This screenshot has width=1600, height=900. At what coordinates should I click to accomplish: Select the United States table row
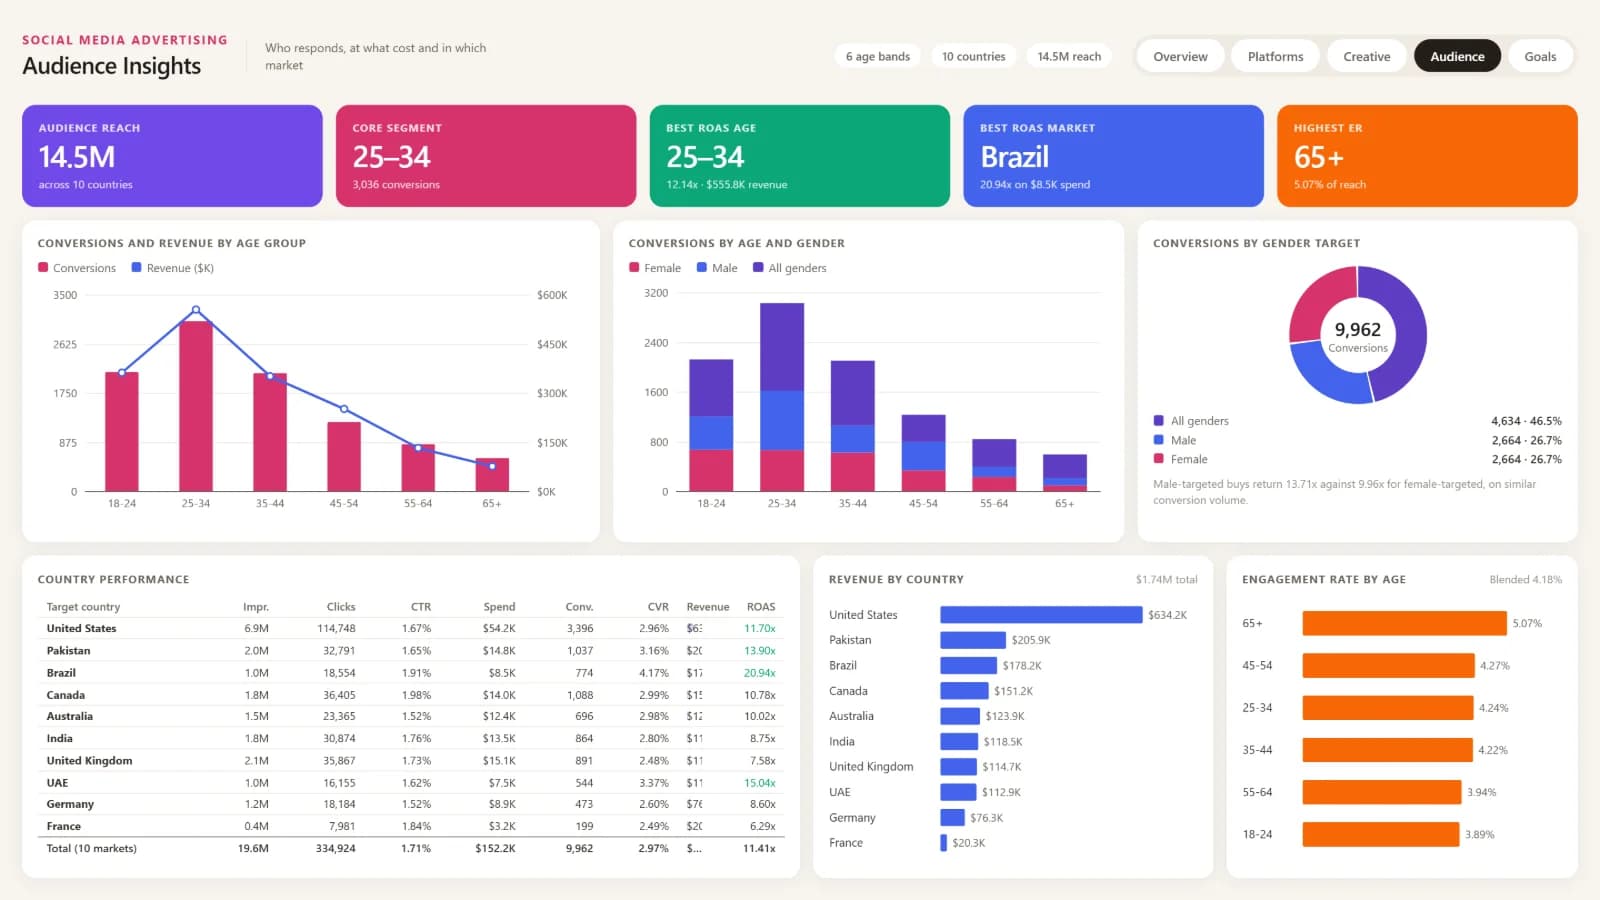(411, 628)
